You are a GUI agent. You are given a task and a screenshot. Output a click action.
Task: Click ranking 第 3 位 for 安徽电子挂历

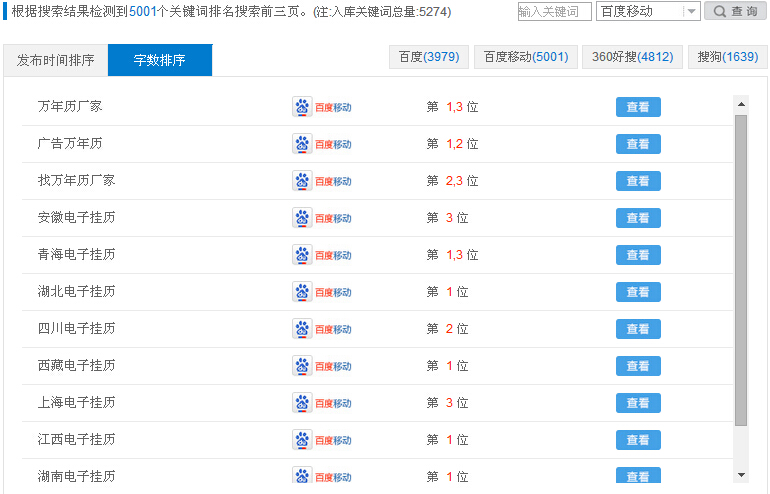(x=447, y=218)
